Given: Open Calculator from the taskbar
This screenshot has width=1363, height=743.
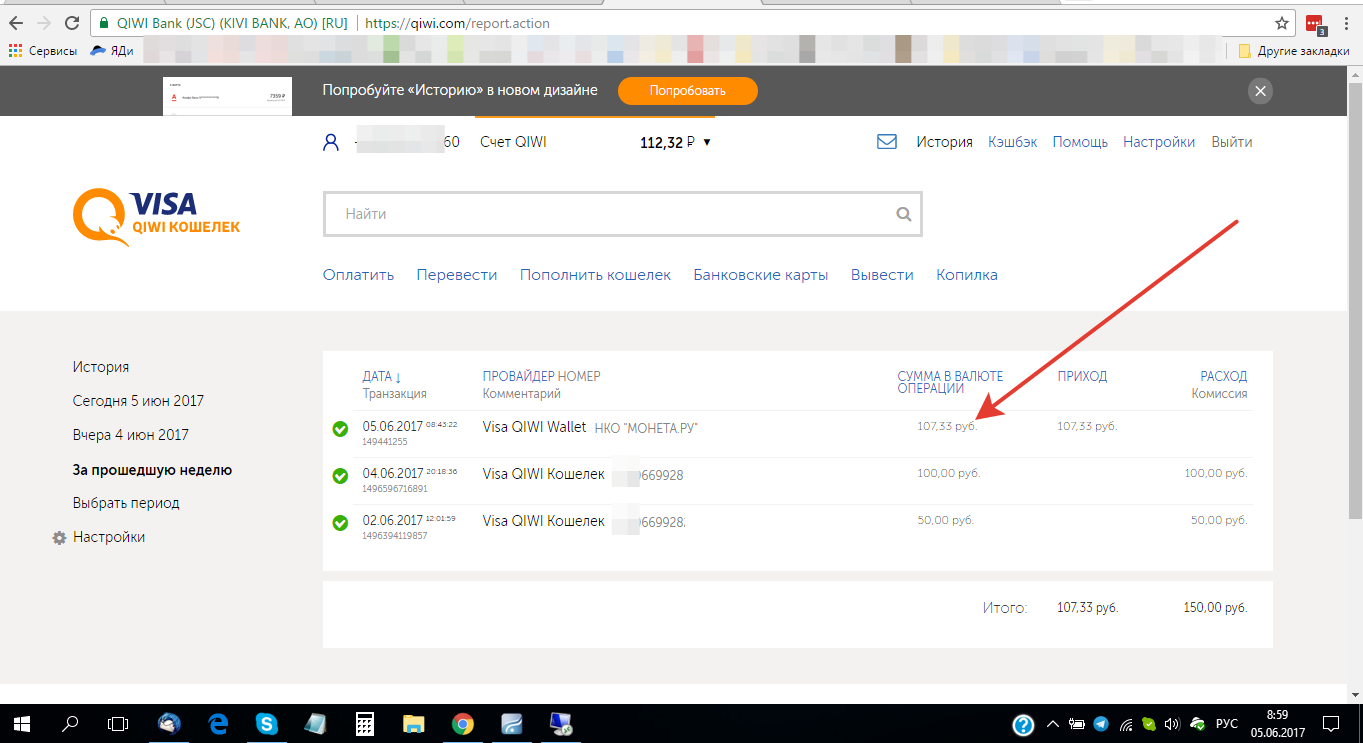Looking at the screenshot, I should click(x=365, y=723).
